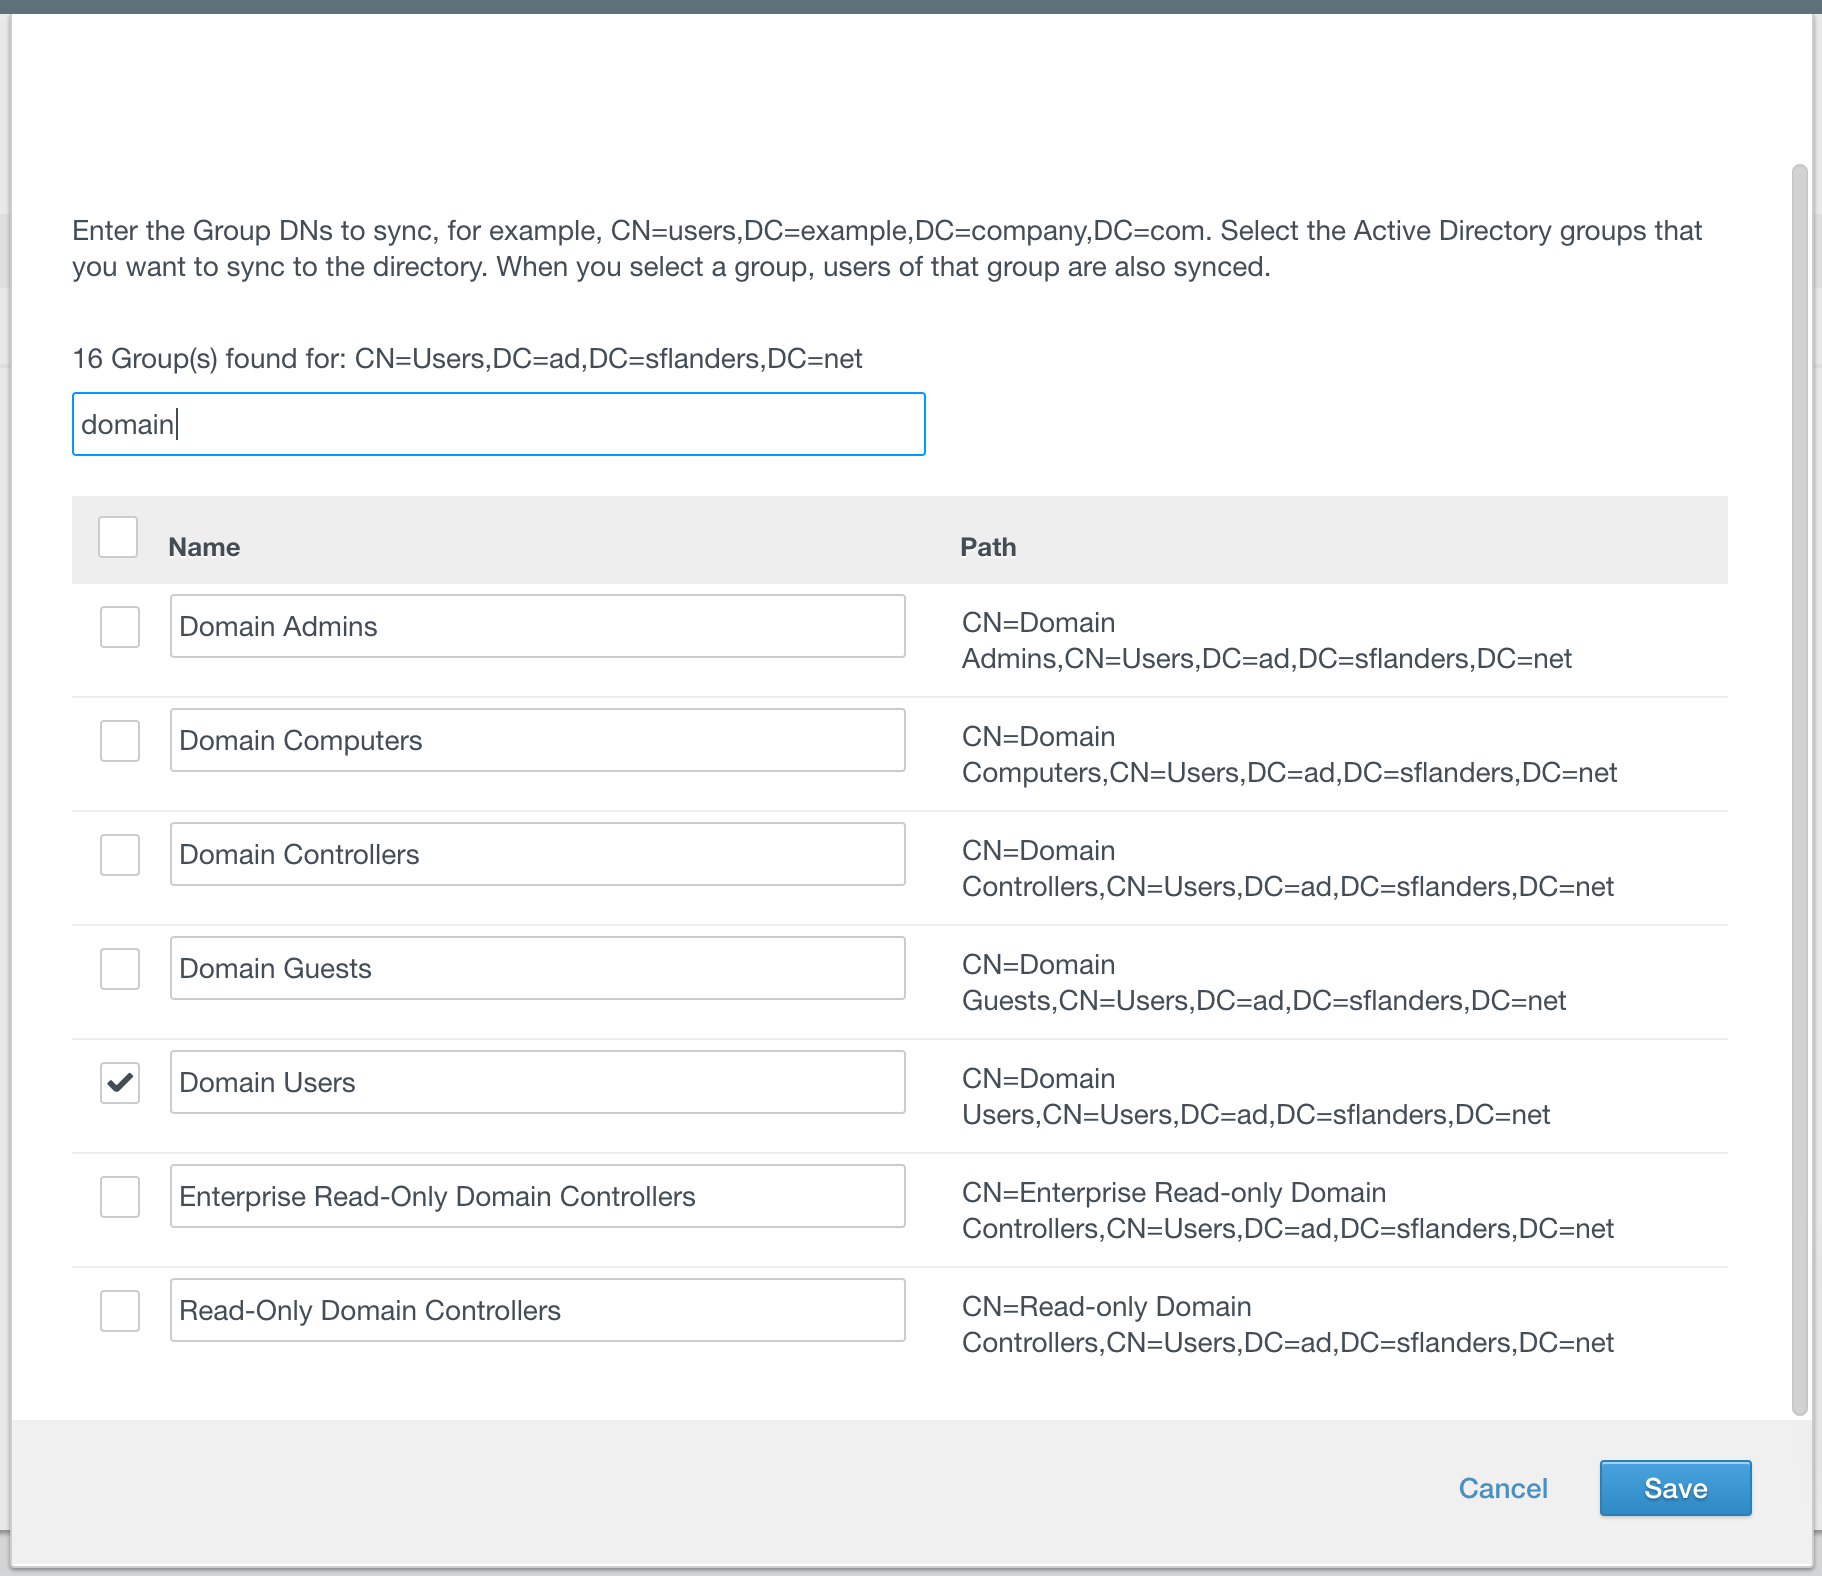Select the Domain Computers group checkbox
The height and width of the screenshot is (1576, 1822).
[x=120, y=741]
